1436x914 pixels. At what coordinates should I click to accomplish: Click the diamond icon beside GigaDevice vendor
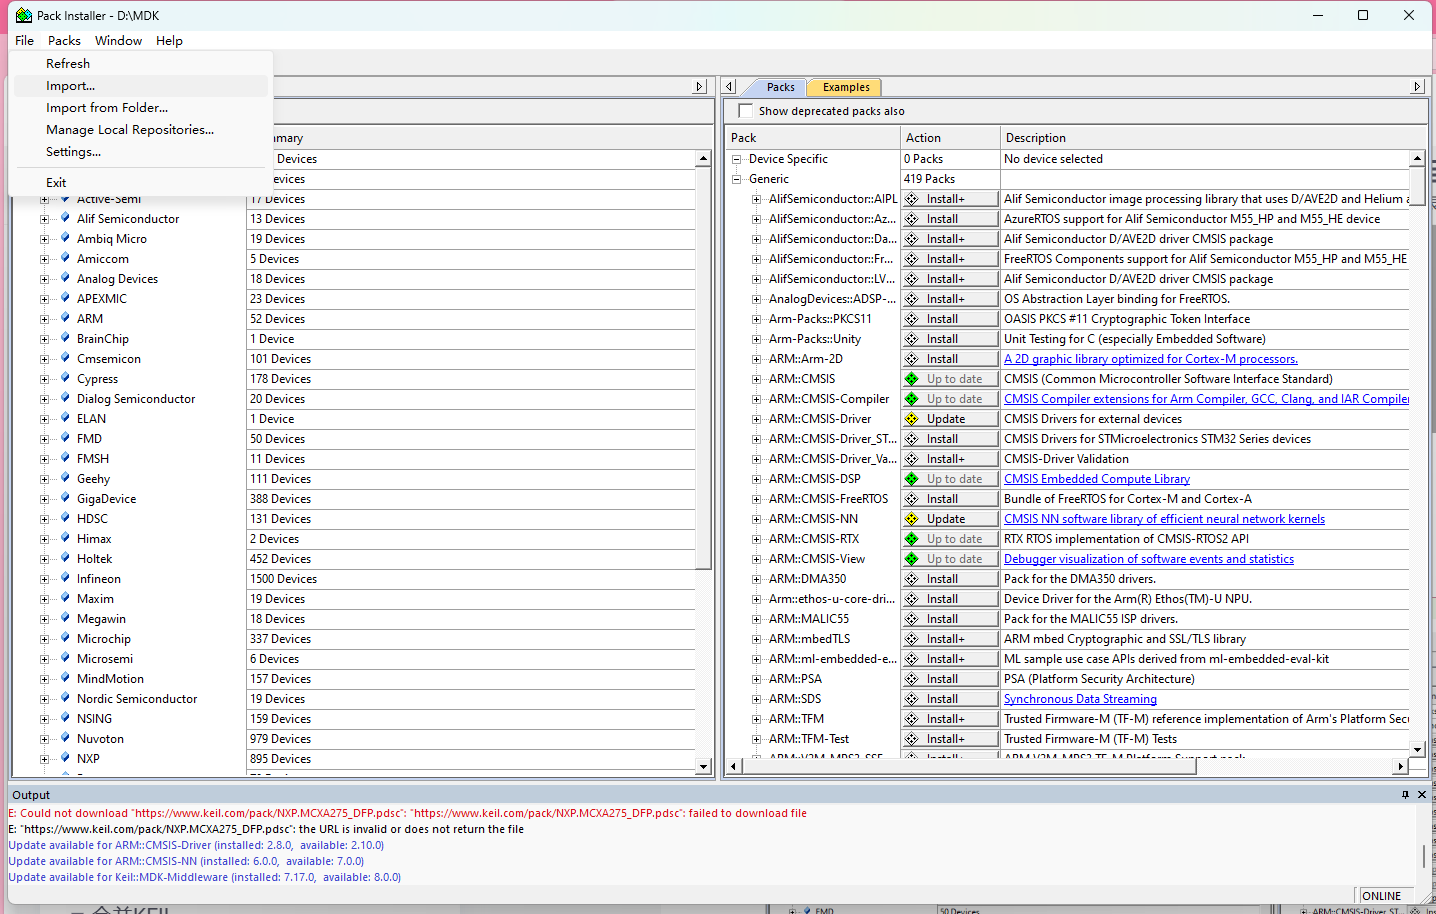pyautogui.click(x=65, y=498)
